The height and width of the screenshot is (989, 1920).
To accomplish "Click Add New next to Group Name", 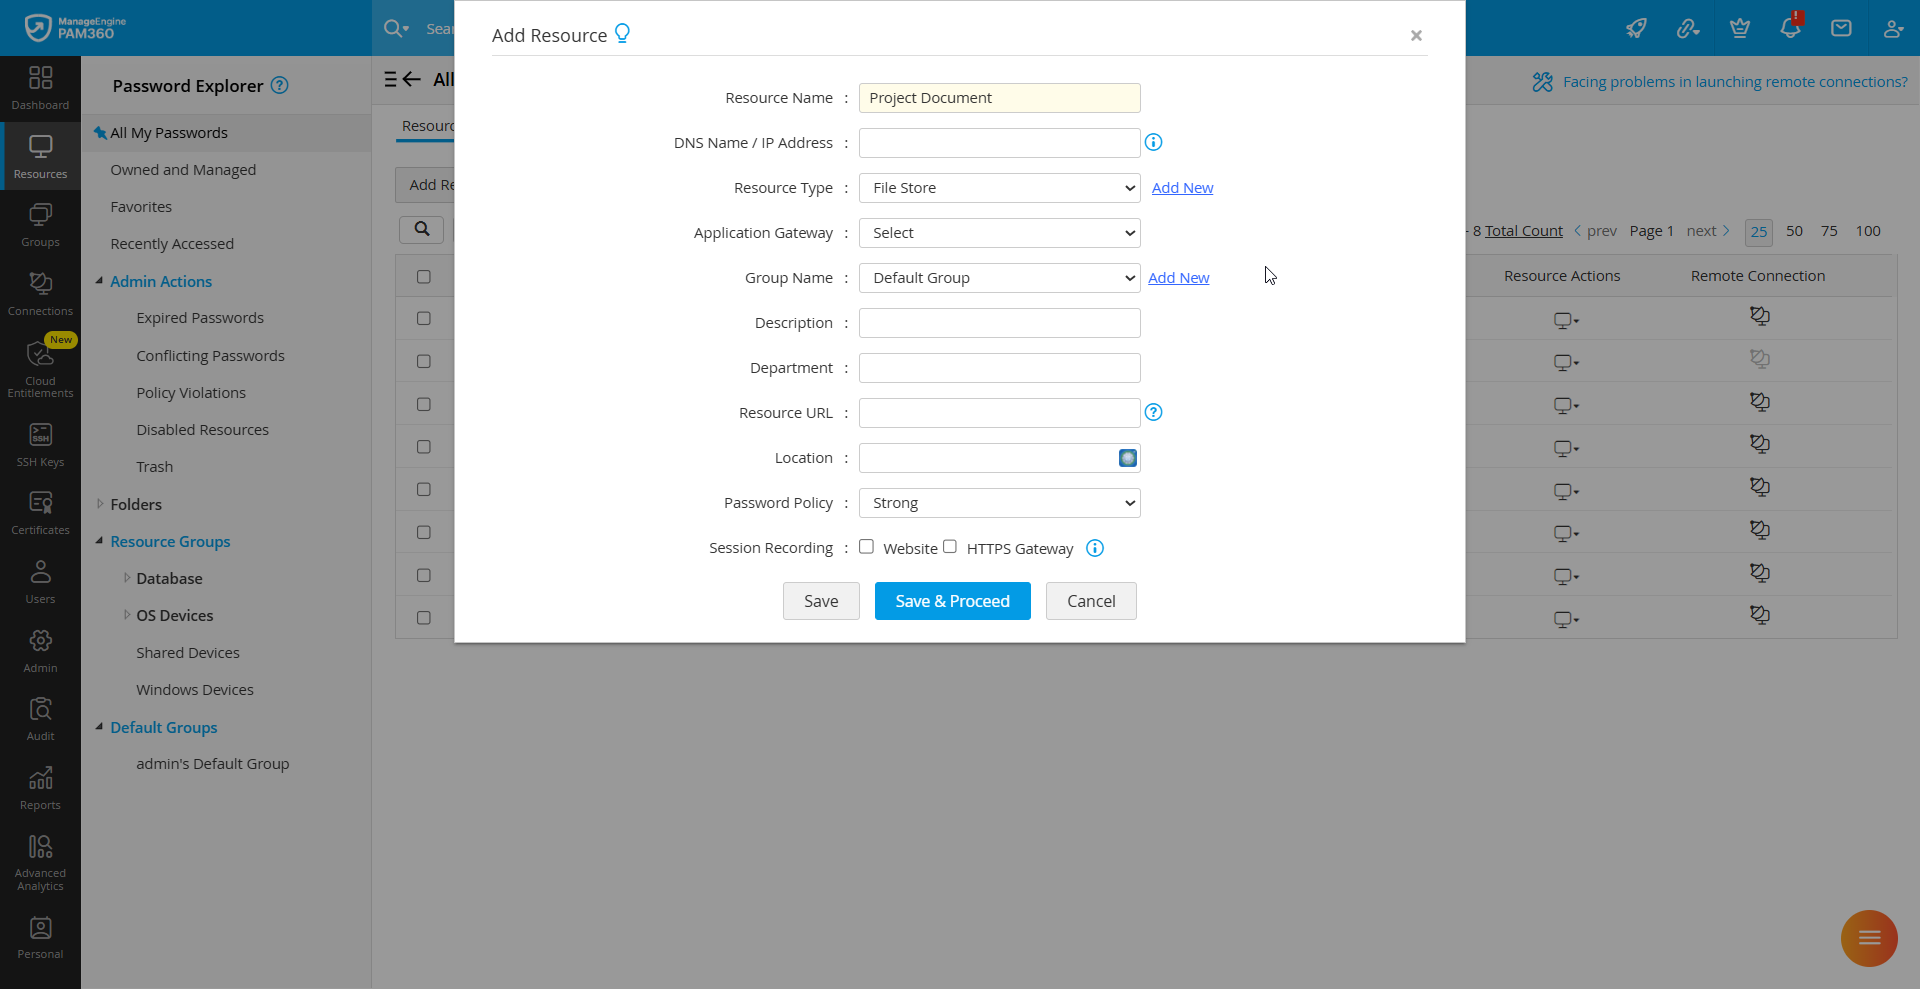I will (x=1178, y=277).
